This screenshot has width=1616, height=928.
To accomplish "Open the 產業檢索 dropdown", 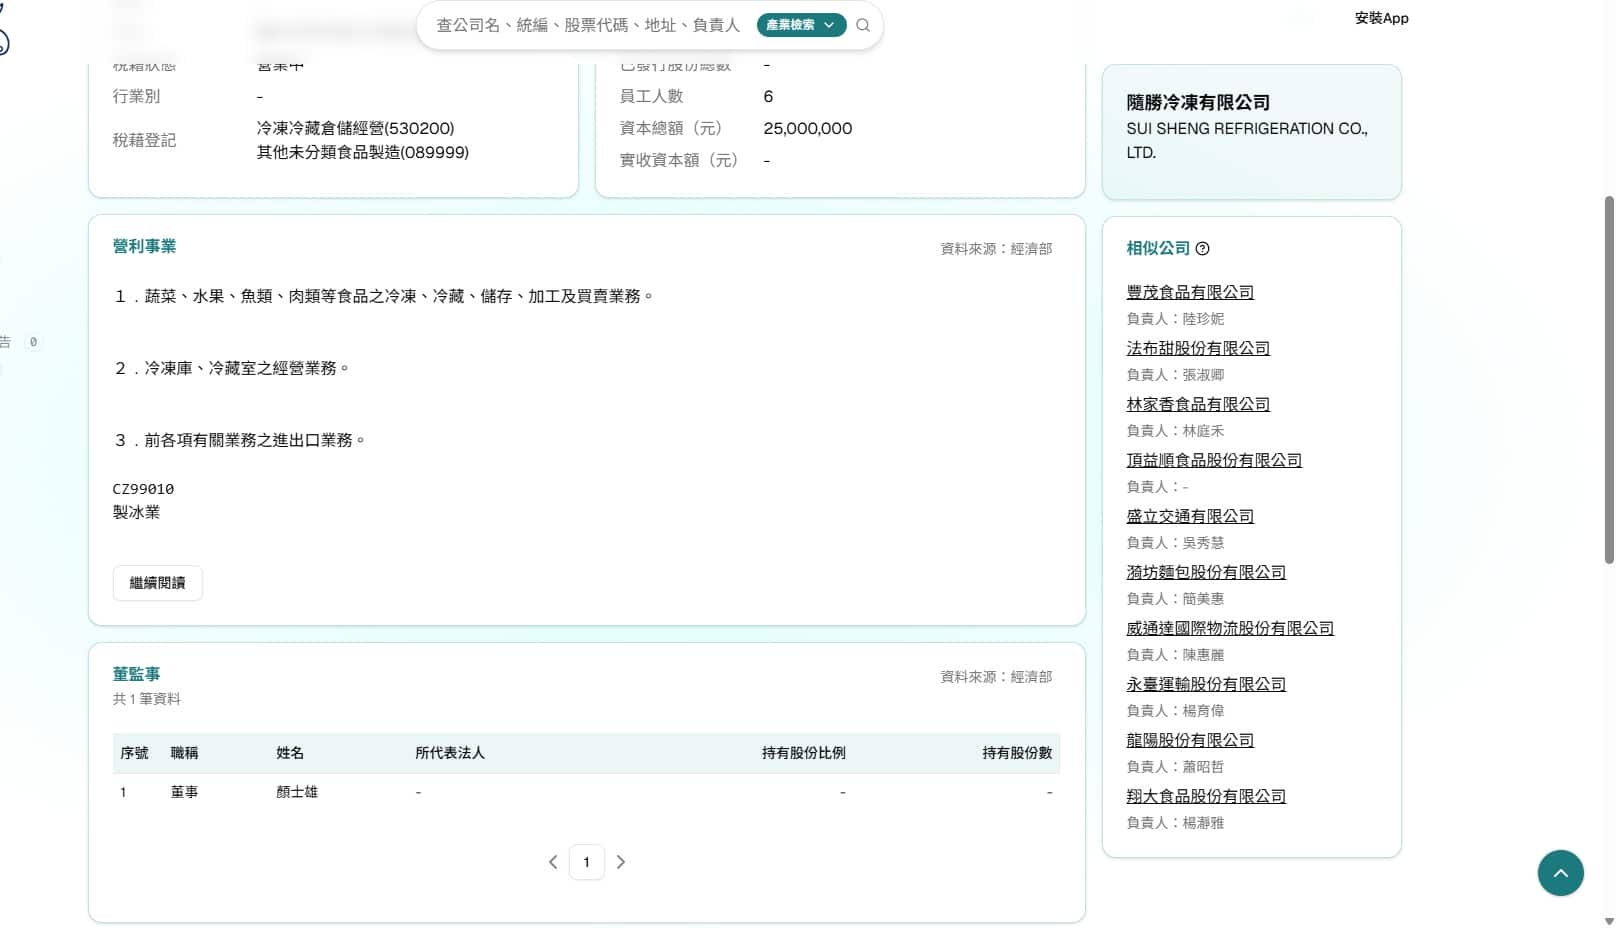I will (801, 25).
